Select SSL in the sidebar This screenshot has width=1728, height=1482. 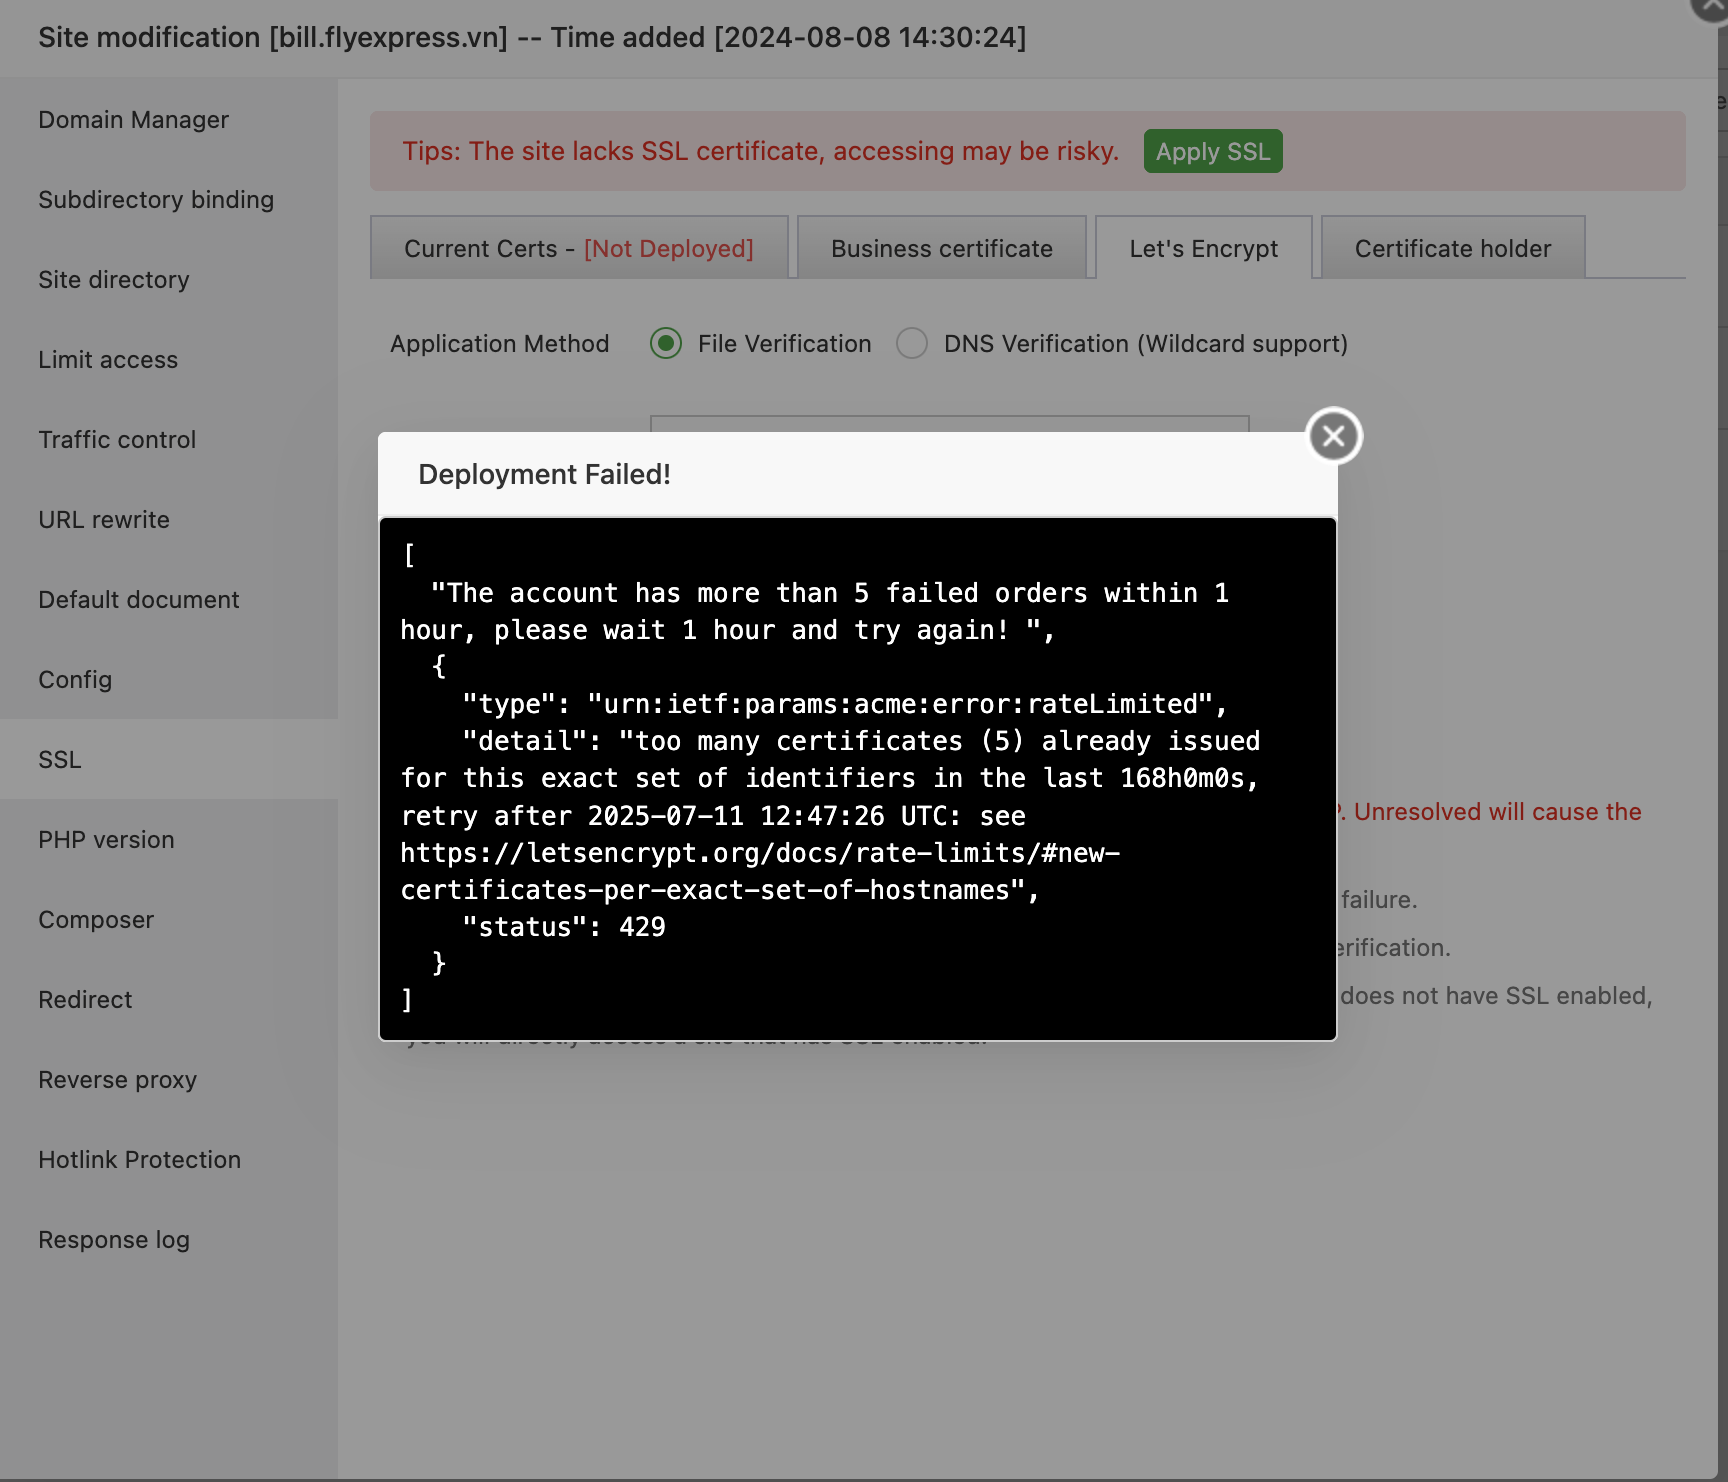pyautogui.click(x=169, y=760)
